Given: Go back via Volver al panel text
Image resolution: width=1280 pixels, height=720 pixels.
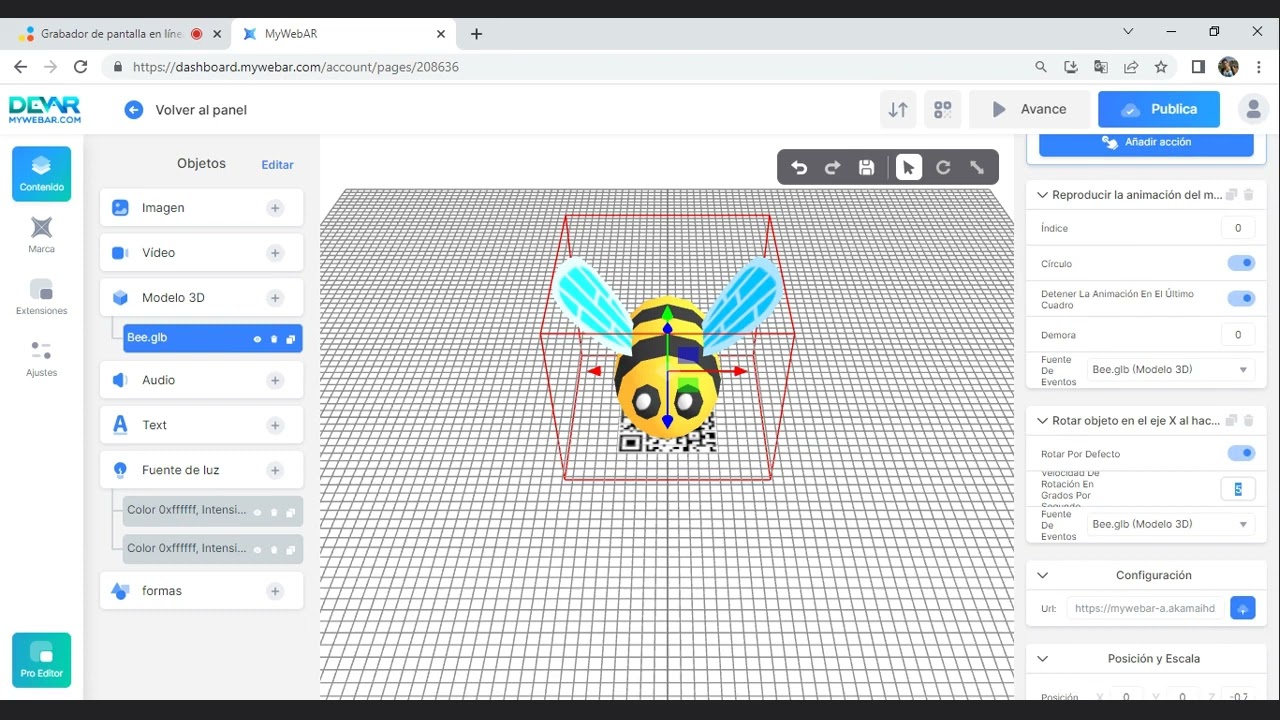Looking at the screenshot, I should (x=201, y=110).
